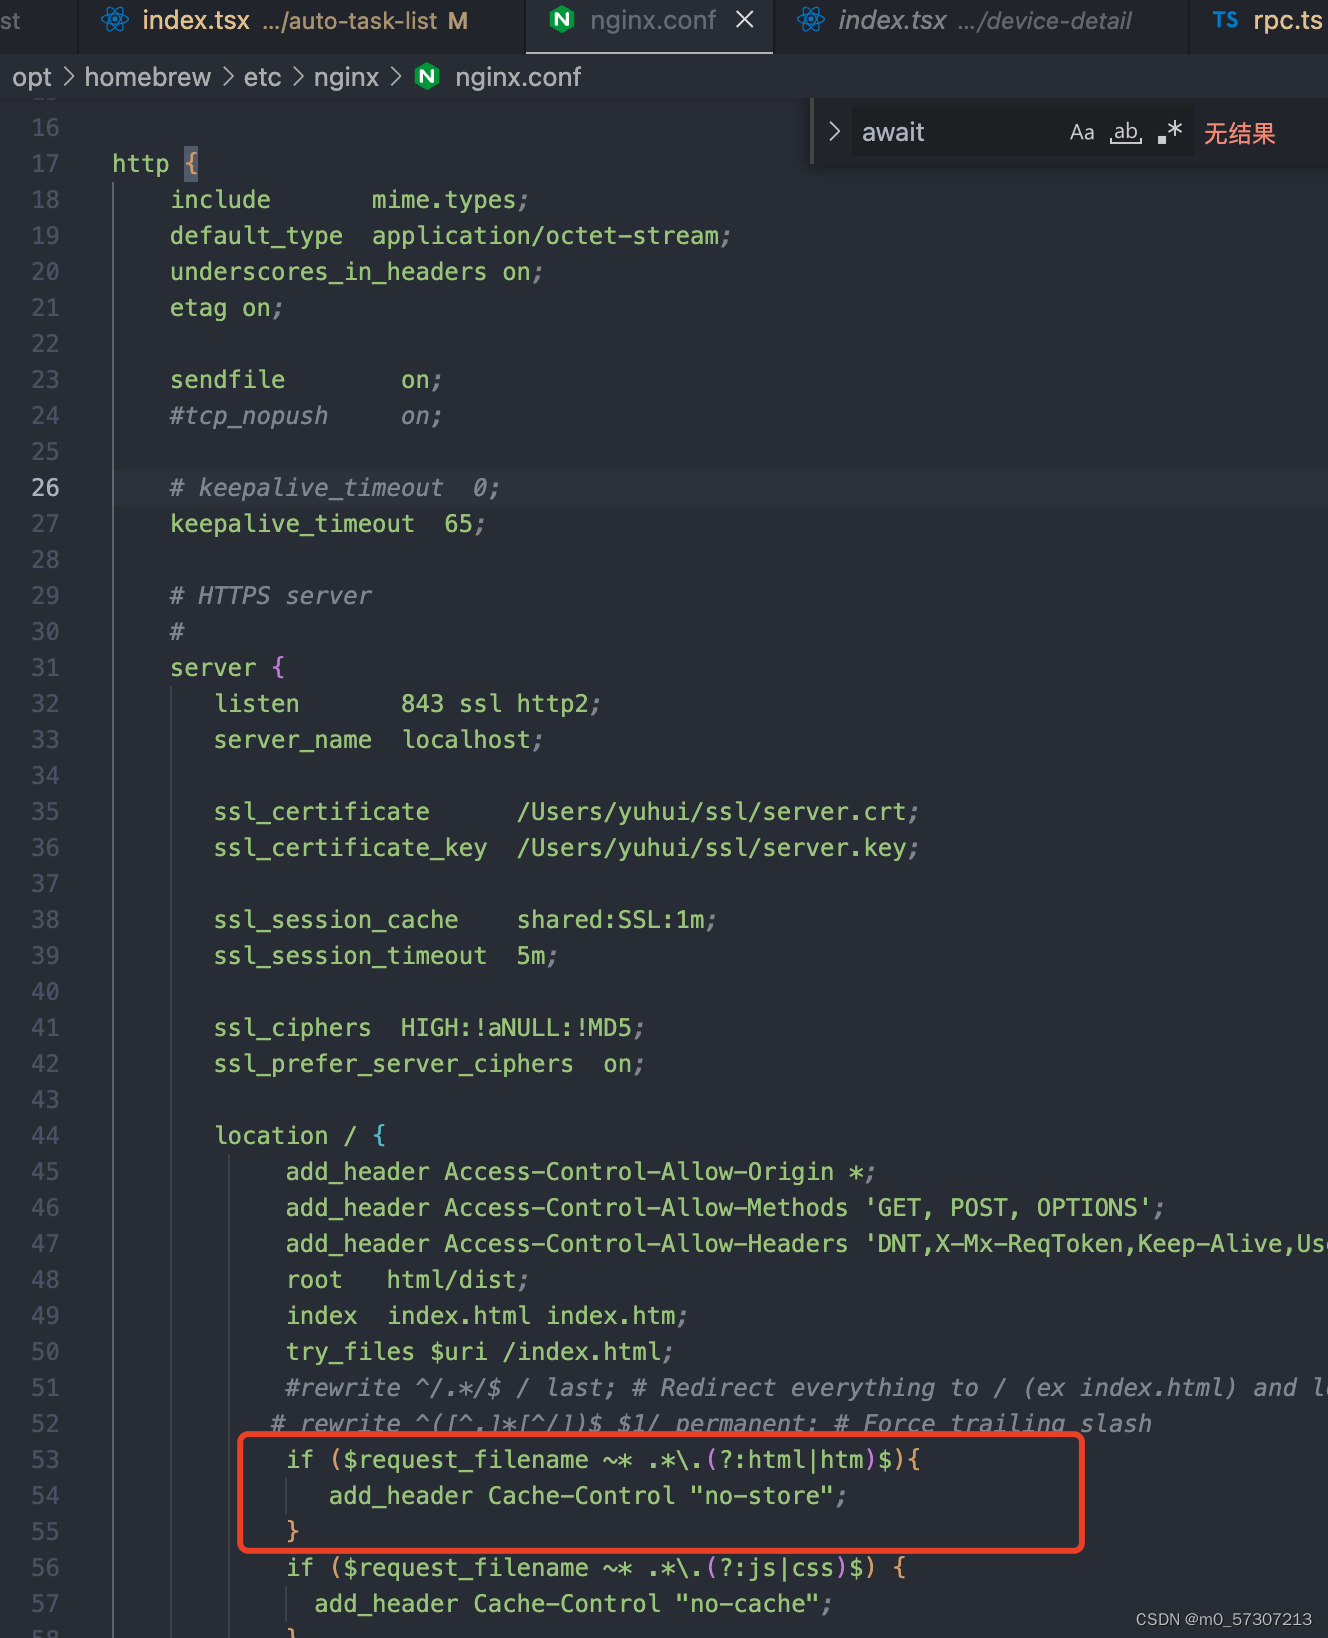Open the 'etc' breadcrumb segment
The image size is (1328, 1638).
[x=262, y=77]
